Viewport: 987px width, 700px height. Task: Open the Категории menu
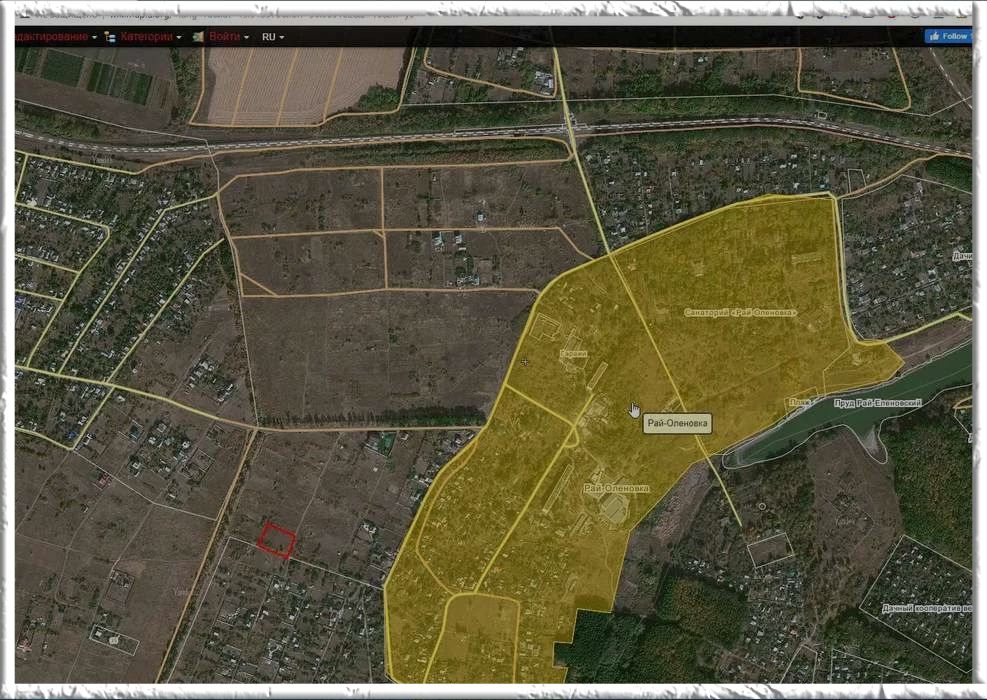click(146, 37)
